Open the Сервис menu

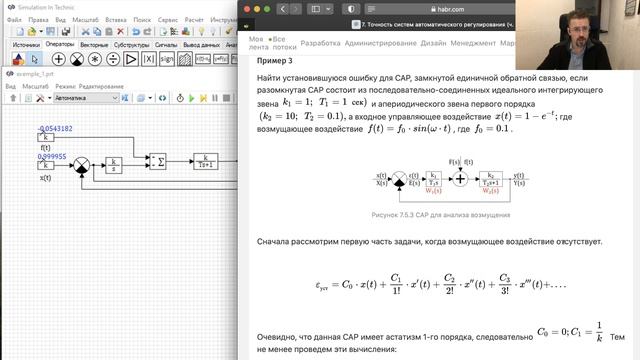pos(168,20)
